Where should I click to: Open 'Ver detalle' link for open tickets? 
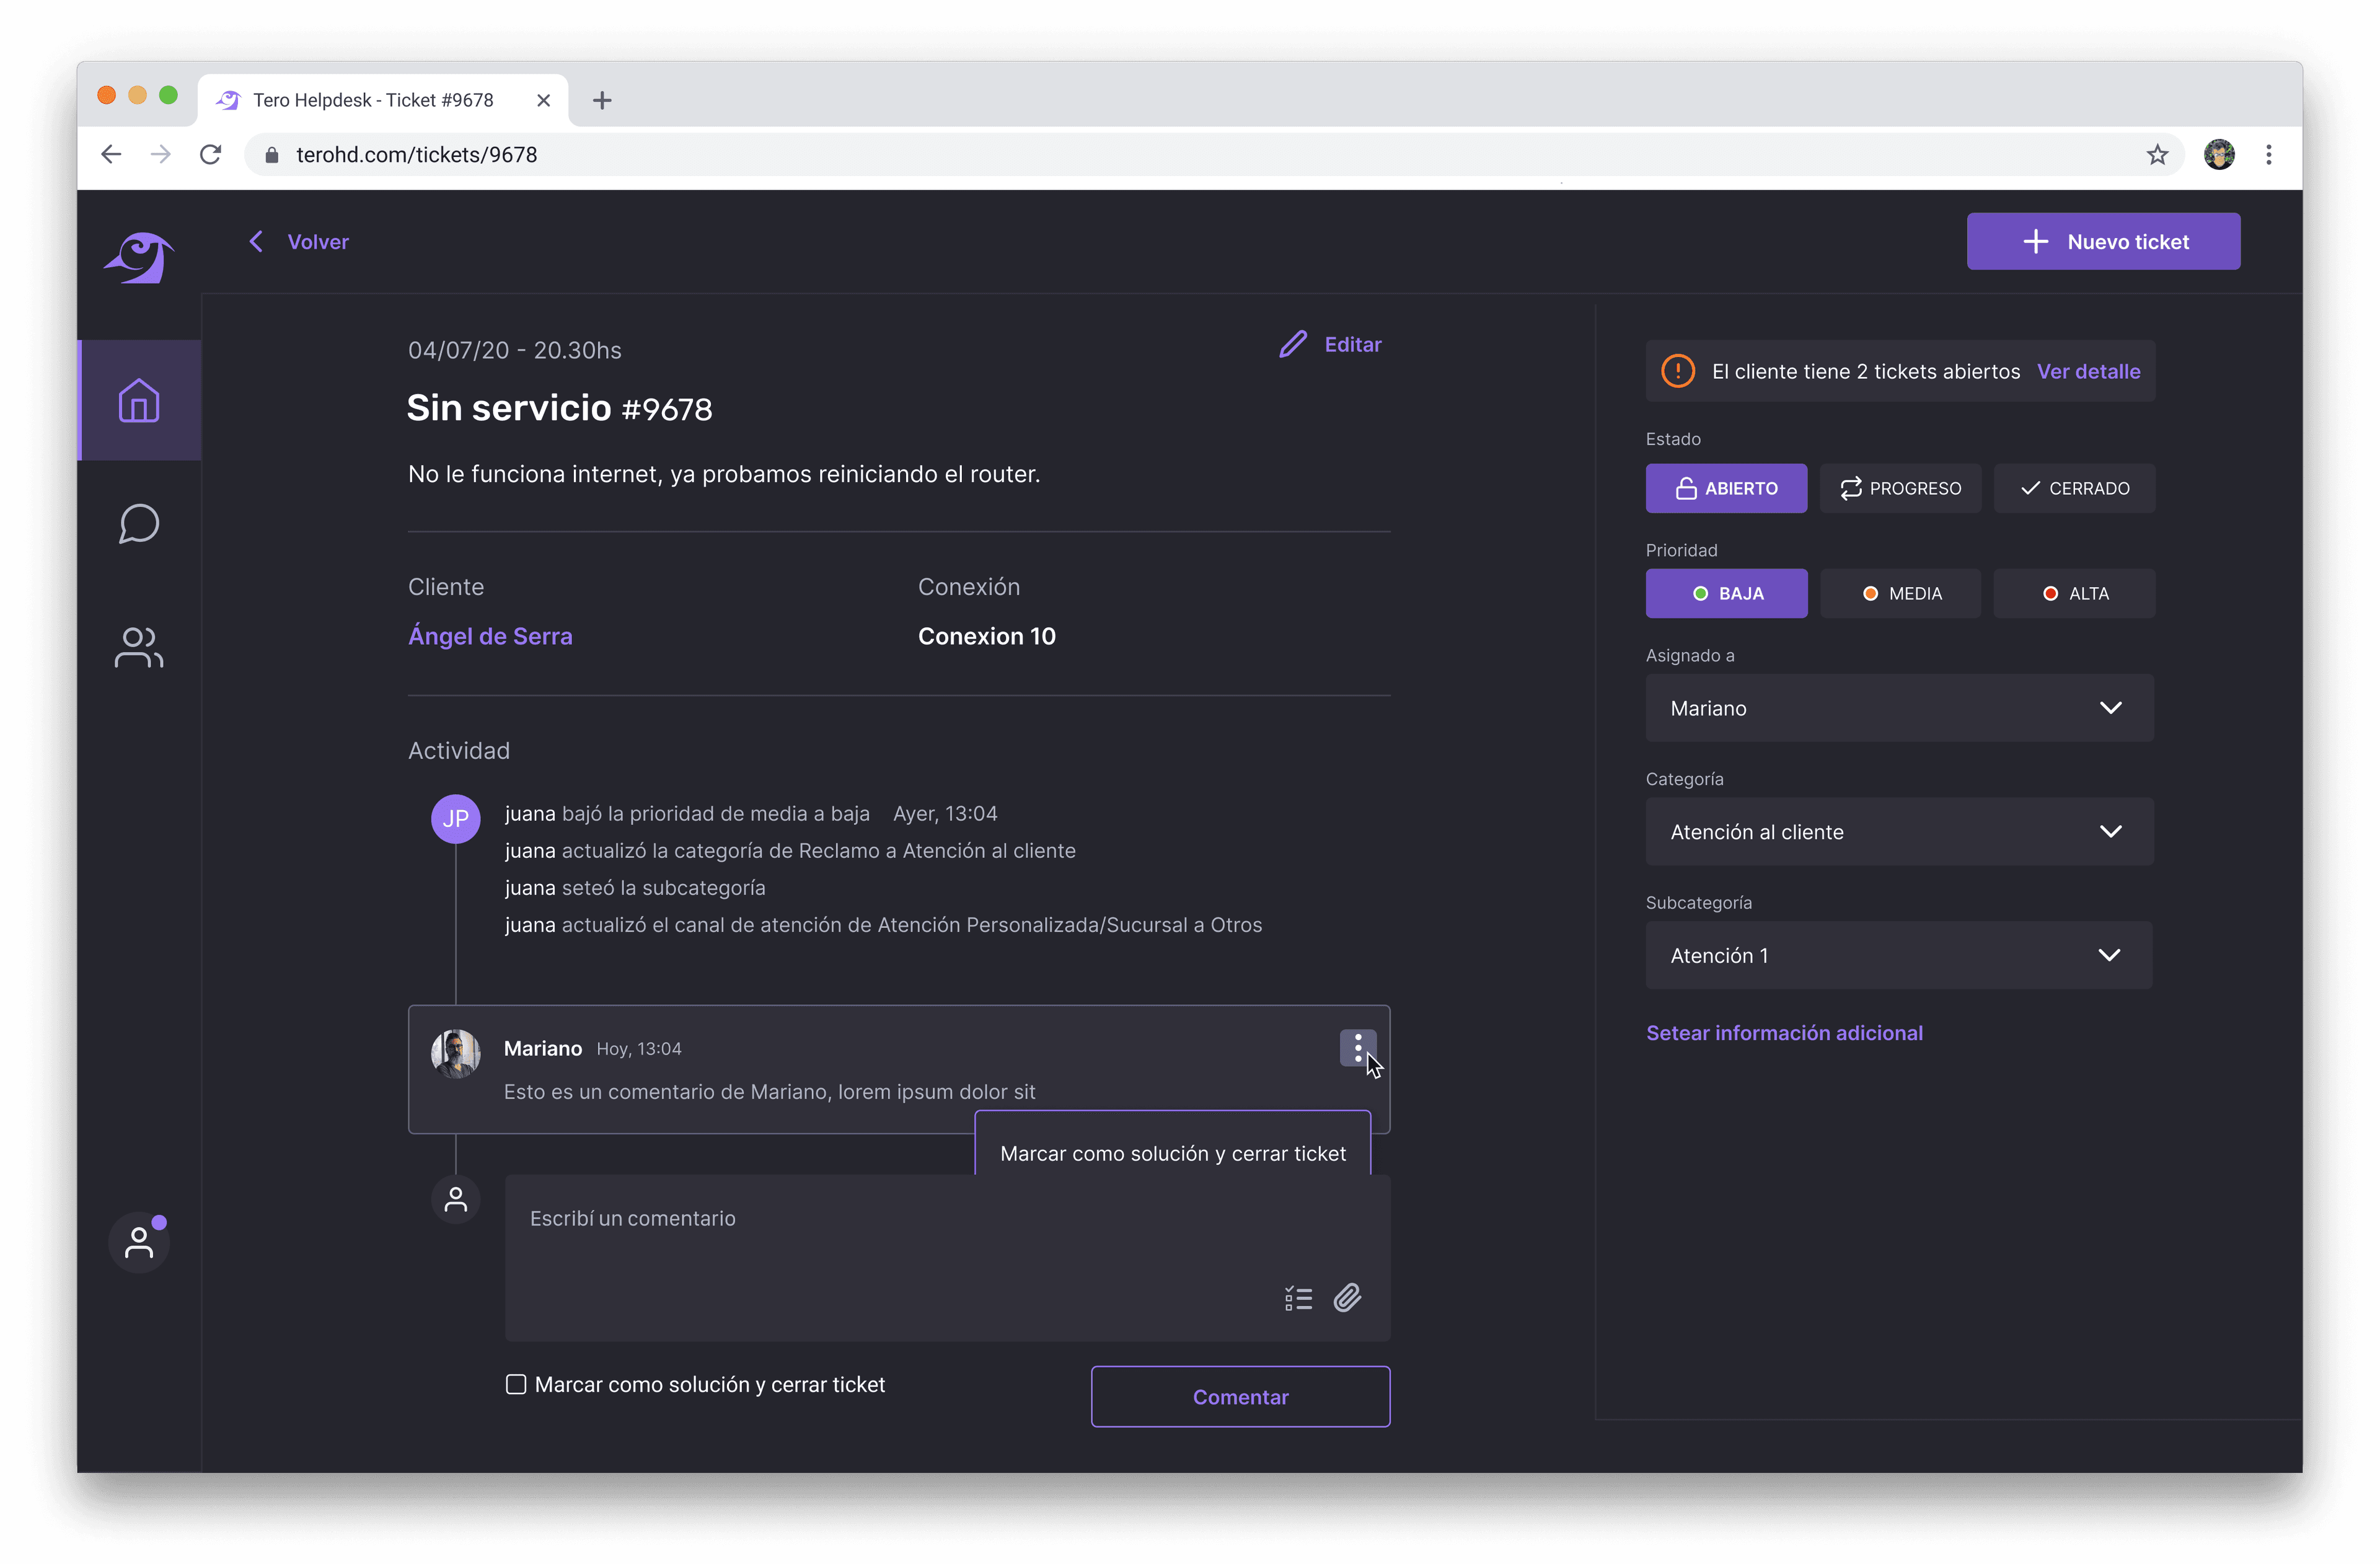coord(2088,371)
